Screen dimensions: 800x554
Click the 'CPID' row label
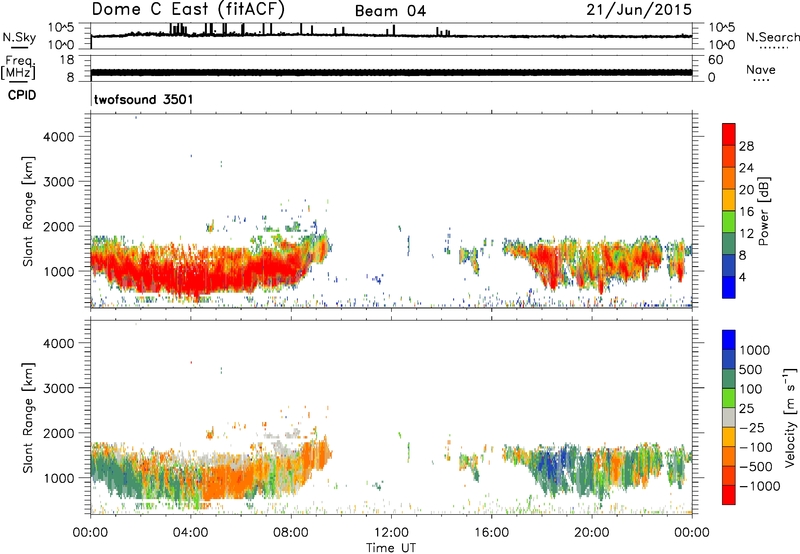(22, 95)
